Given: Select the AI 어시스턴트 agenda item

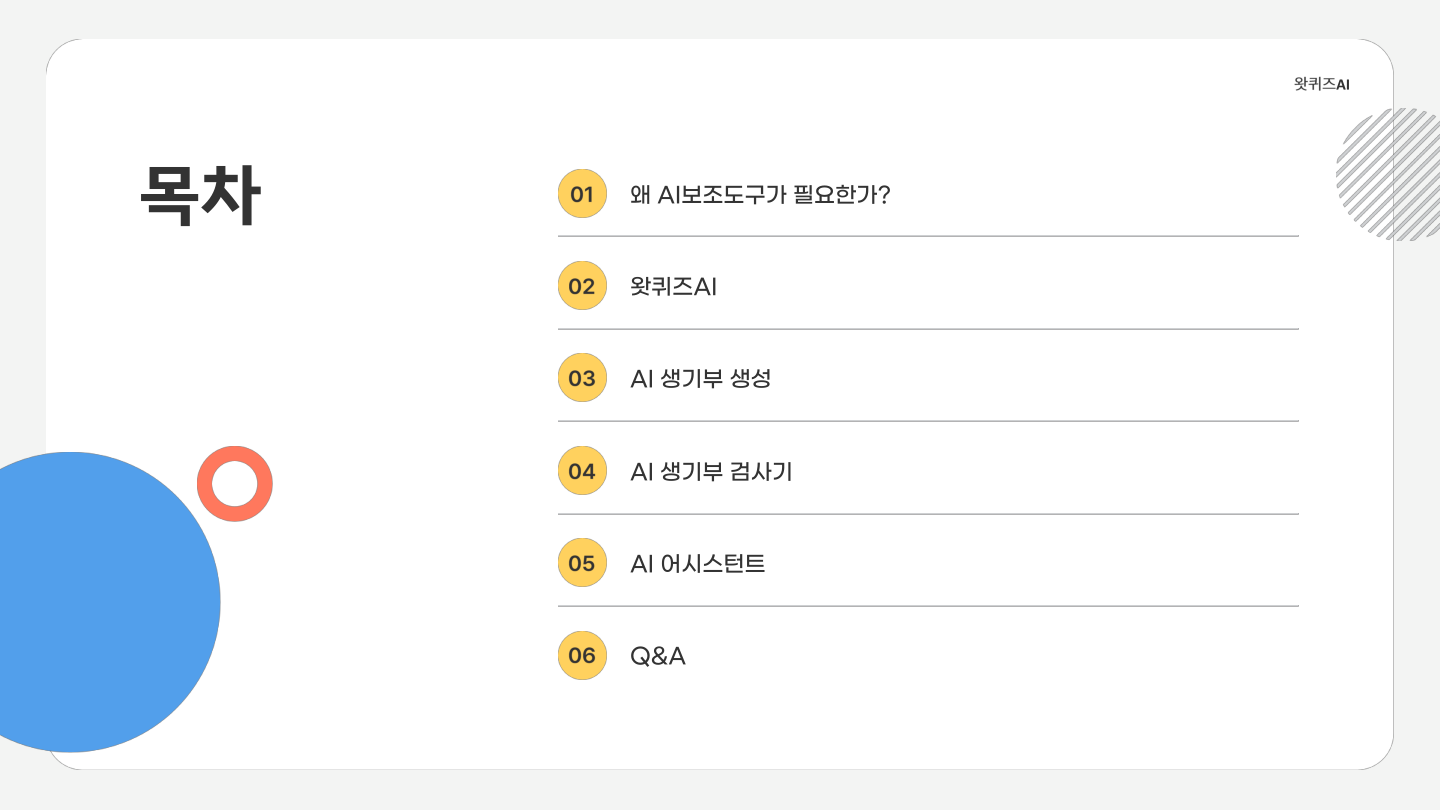Looking at the screenshot, I should [x=698, y=564].
